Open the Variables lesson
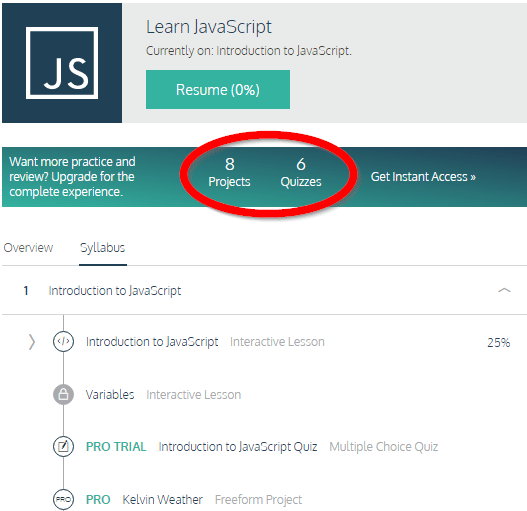The image size is (527, 511). click(110, 394)
